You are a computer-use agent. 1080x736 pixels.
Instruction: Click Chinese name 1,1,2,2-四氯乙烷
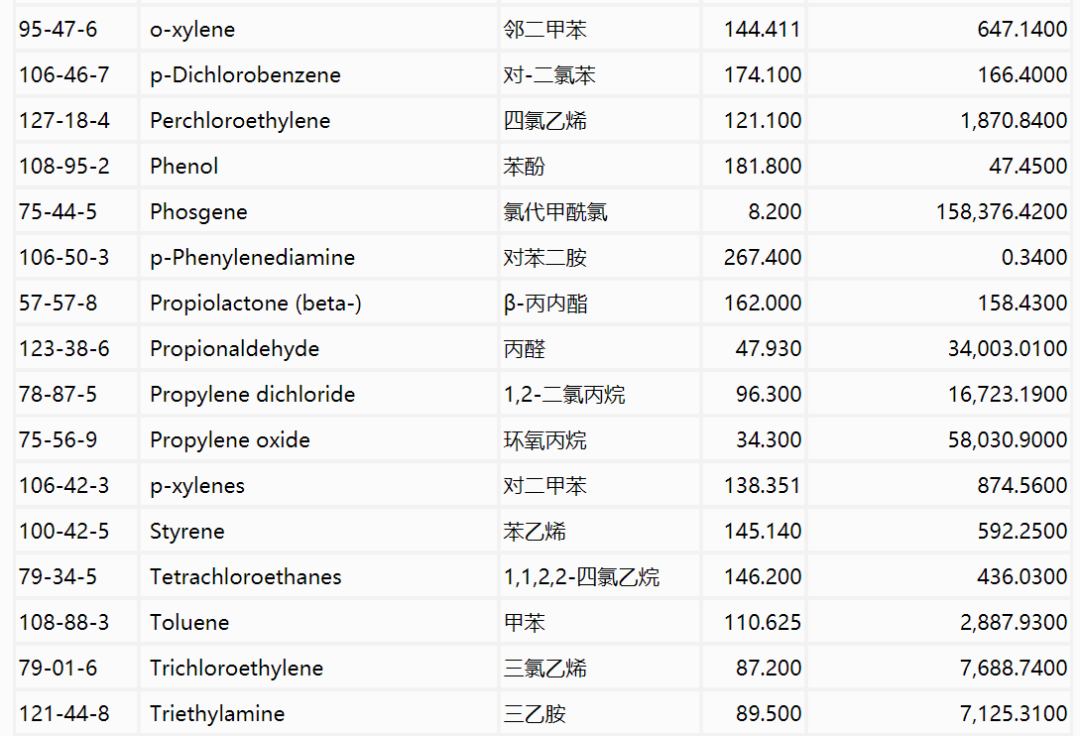[x=581, y=577]
